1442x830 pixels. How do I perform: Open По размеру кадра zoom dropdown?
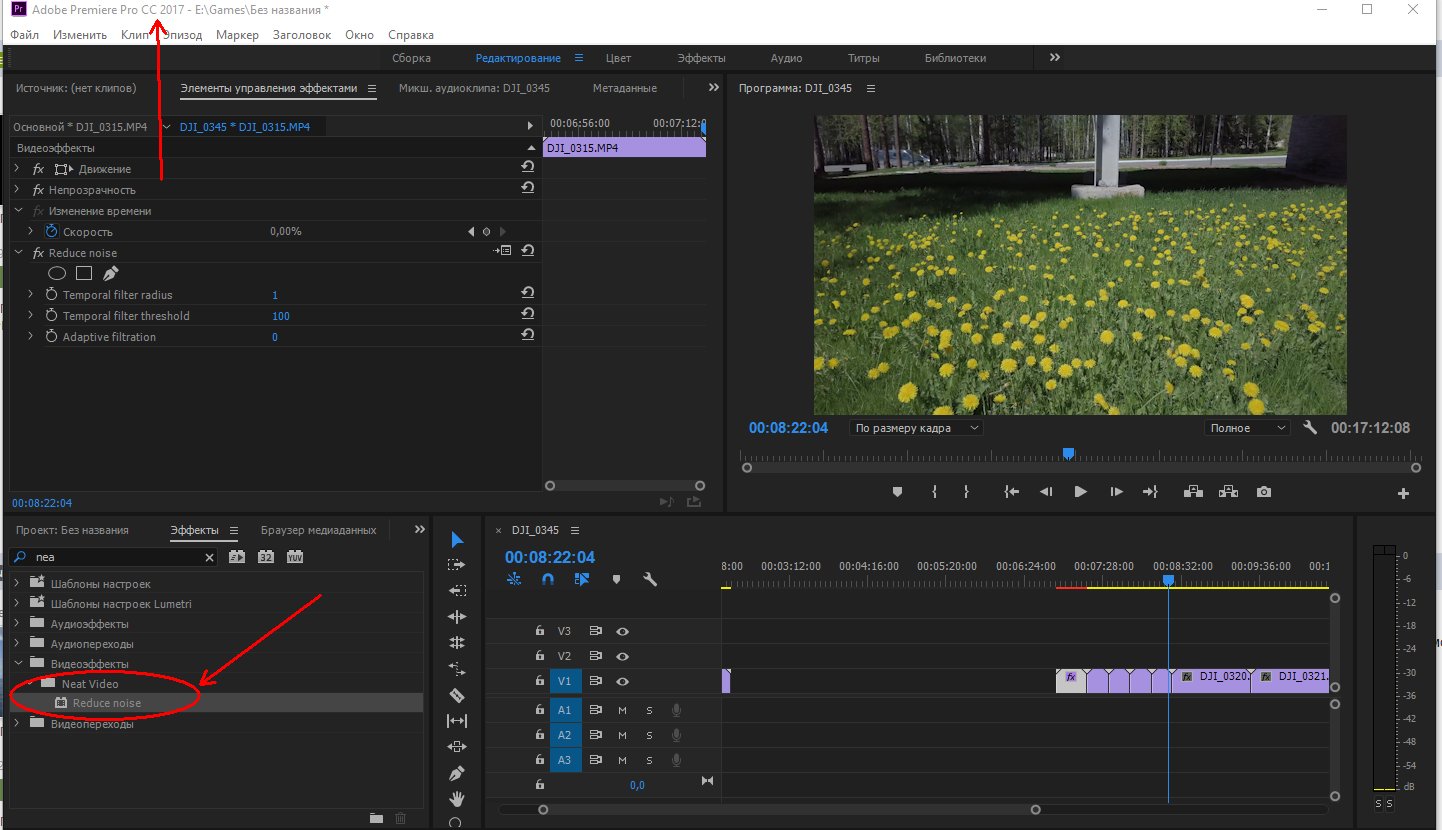(x=916, y=428)
